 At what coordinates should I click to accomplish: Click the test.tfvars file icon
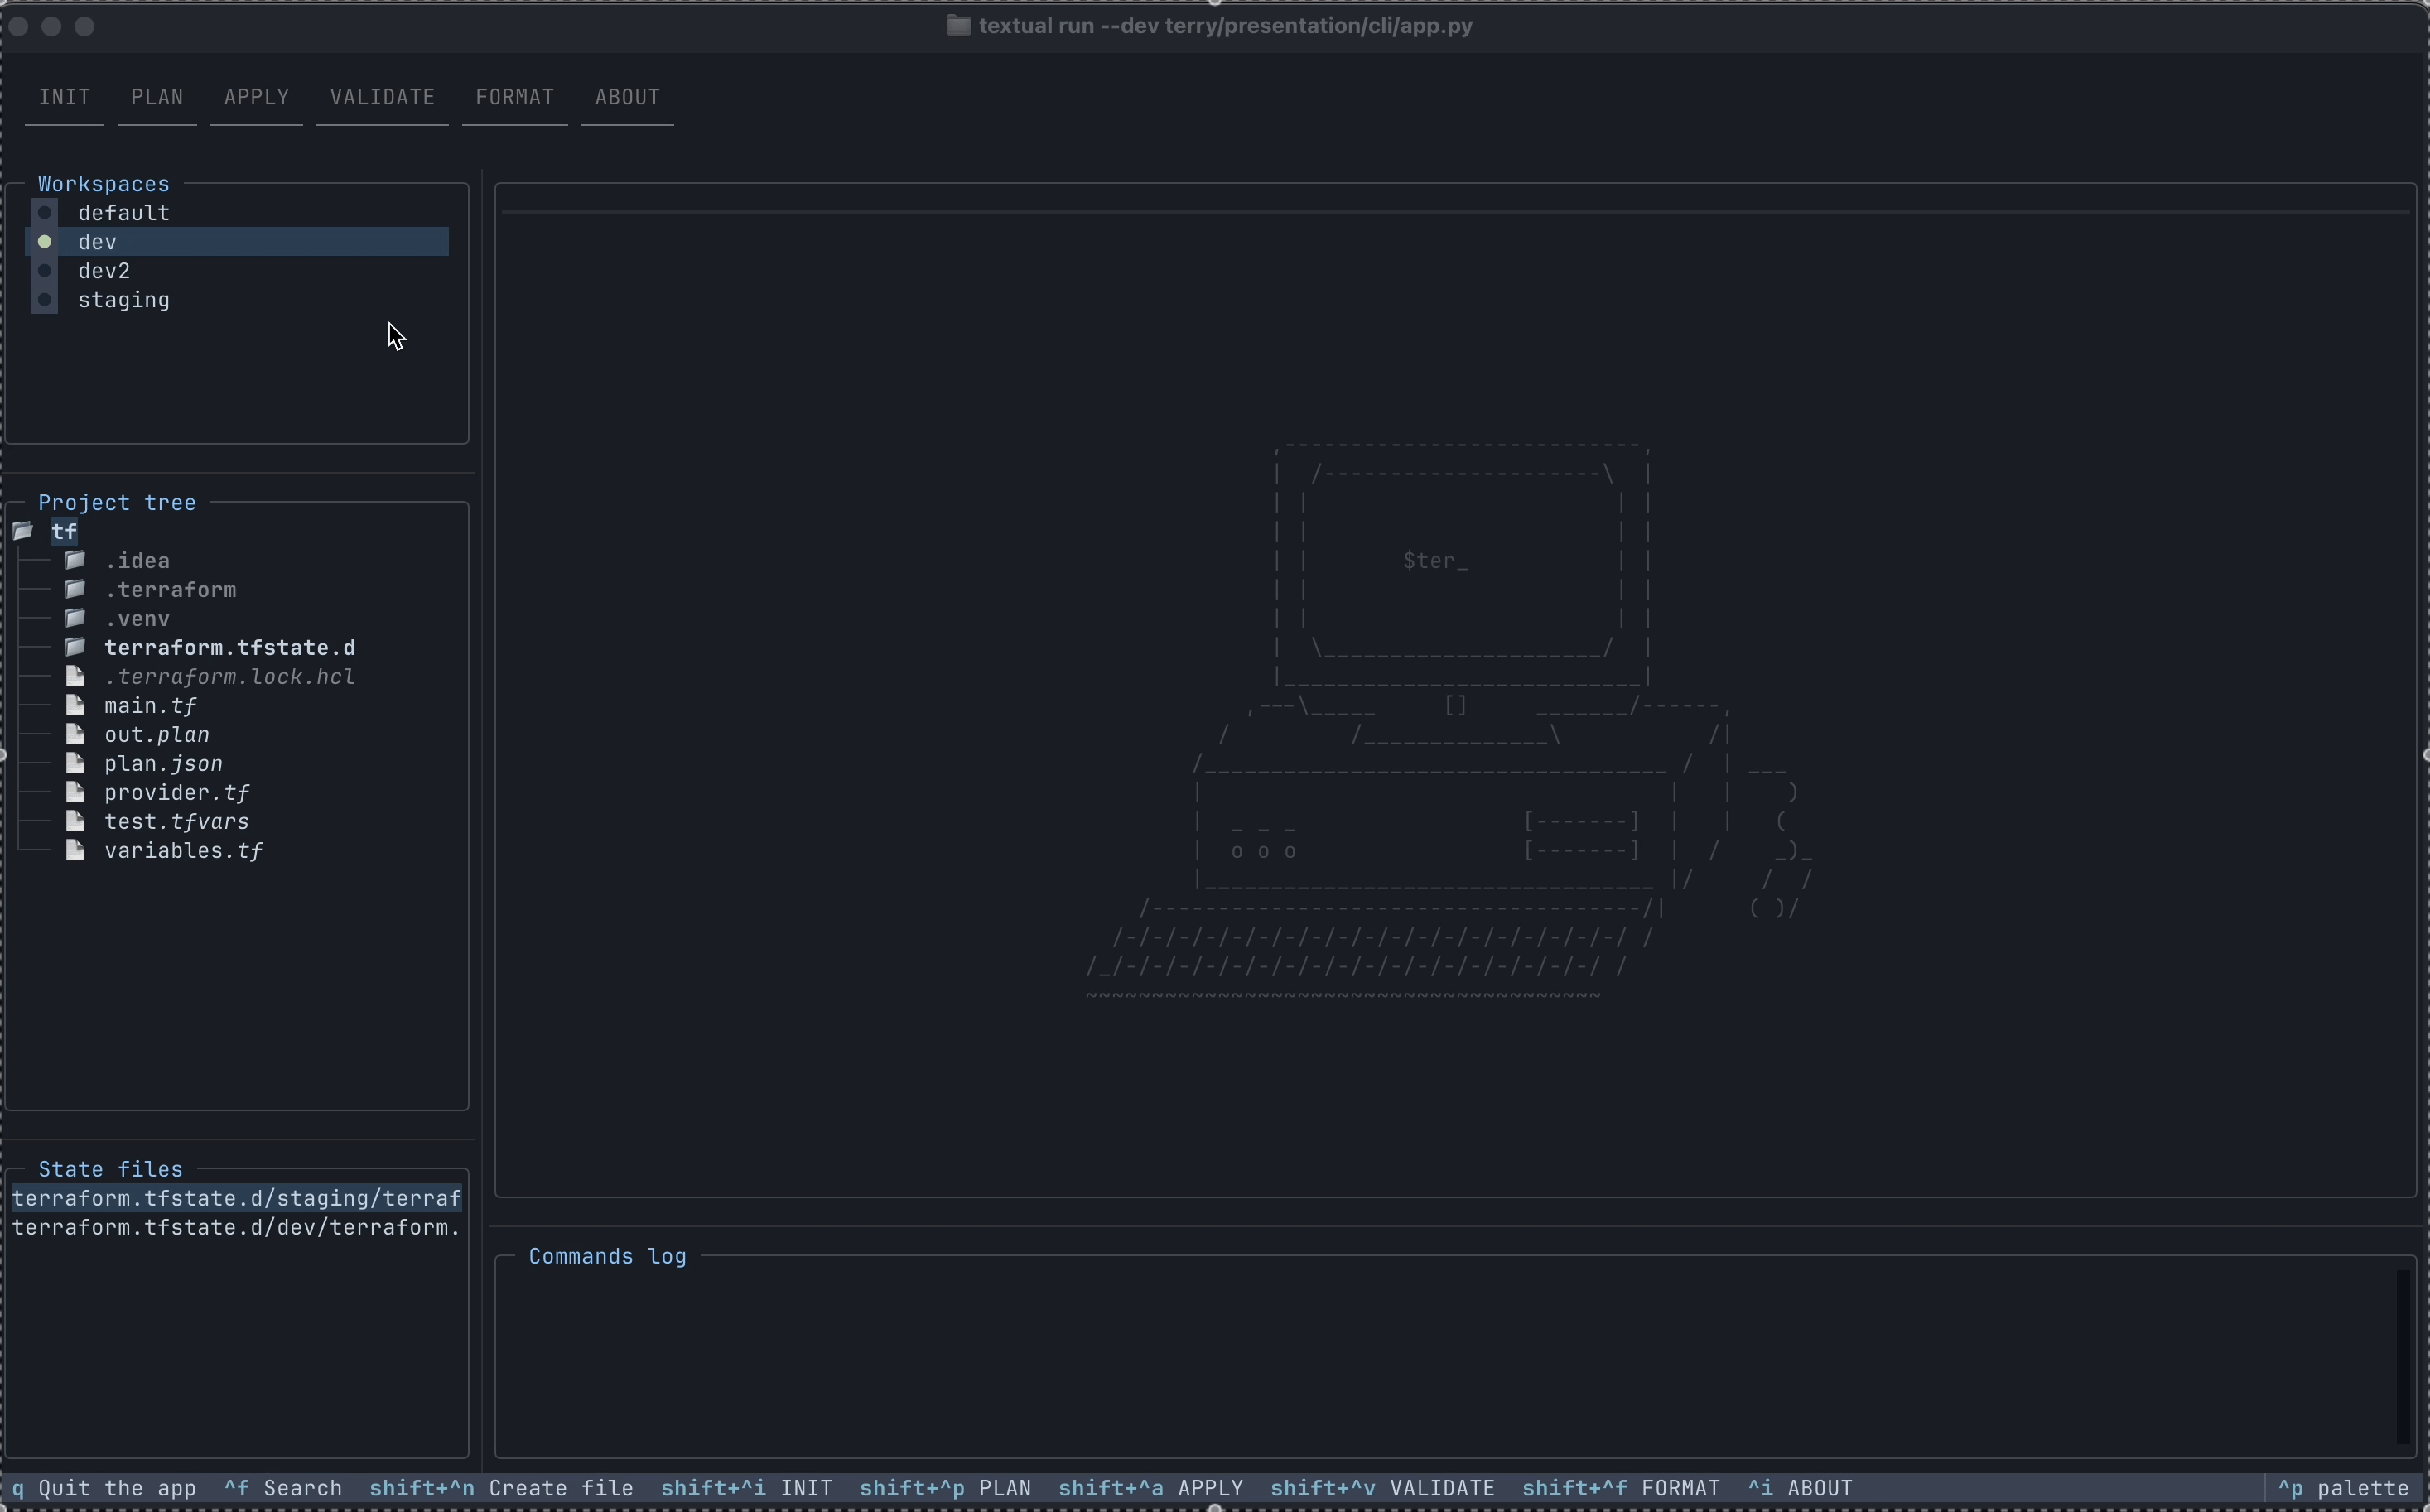click(76, 821)
